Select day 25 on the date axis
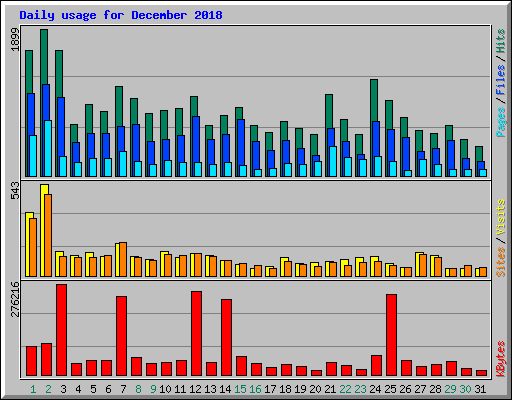Viewport: 512px width, 400px height. (x=390, y=389)
